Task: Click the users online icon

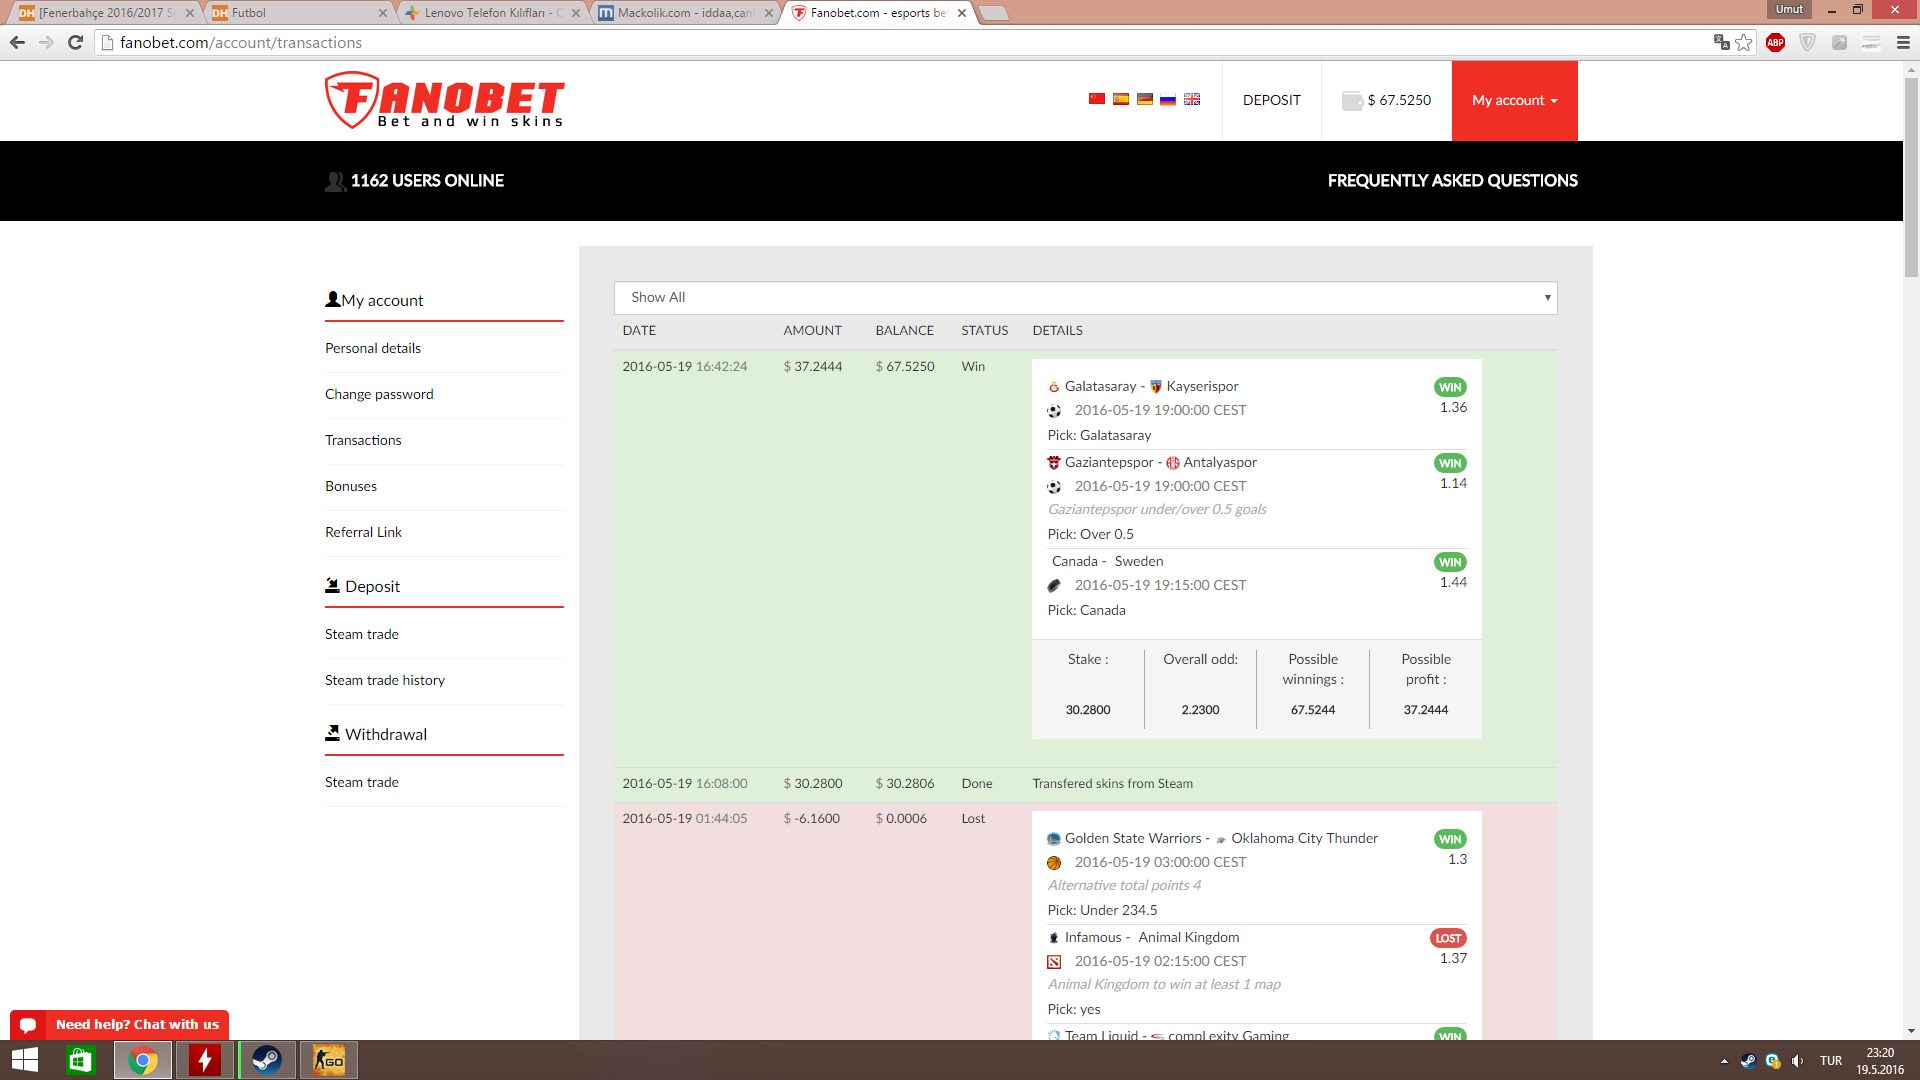Action: point(335,181)
